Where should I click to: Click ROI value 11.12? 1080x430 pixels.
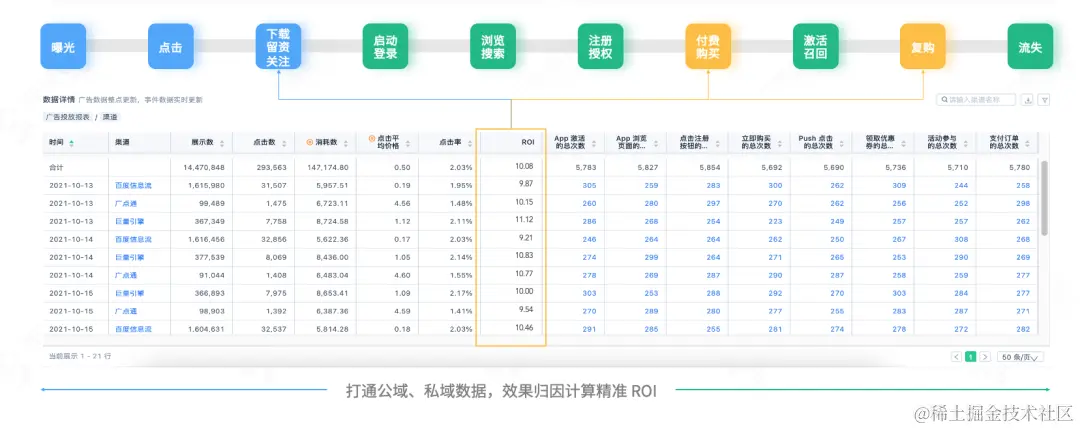524,219
